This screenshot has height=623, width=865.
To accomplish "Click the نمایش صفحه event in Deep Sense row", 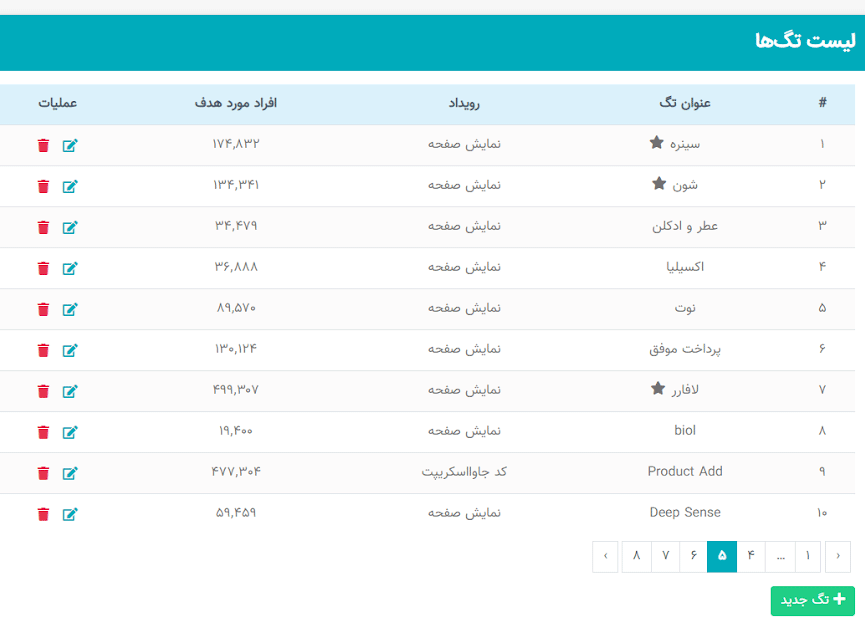I will (x=464, y=513).
